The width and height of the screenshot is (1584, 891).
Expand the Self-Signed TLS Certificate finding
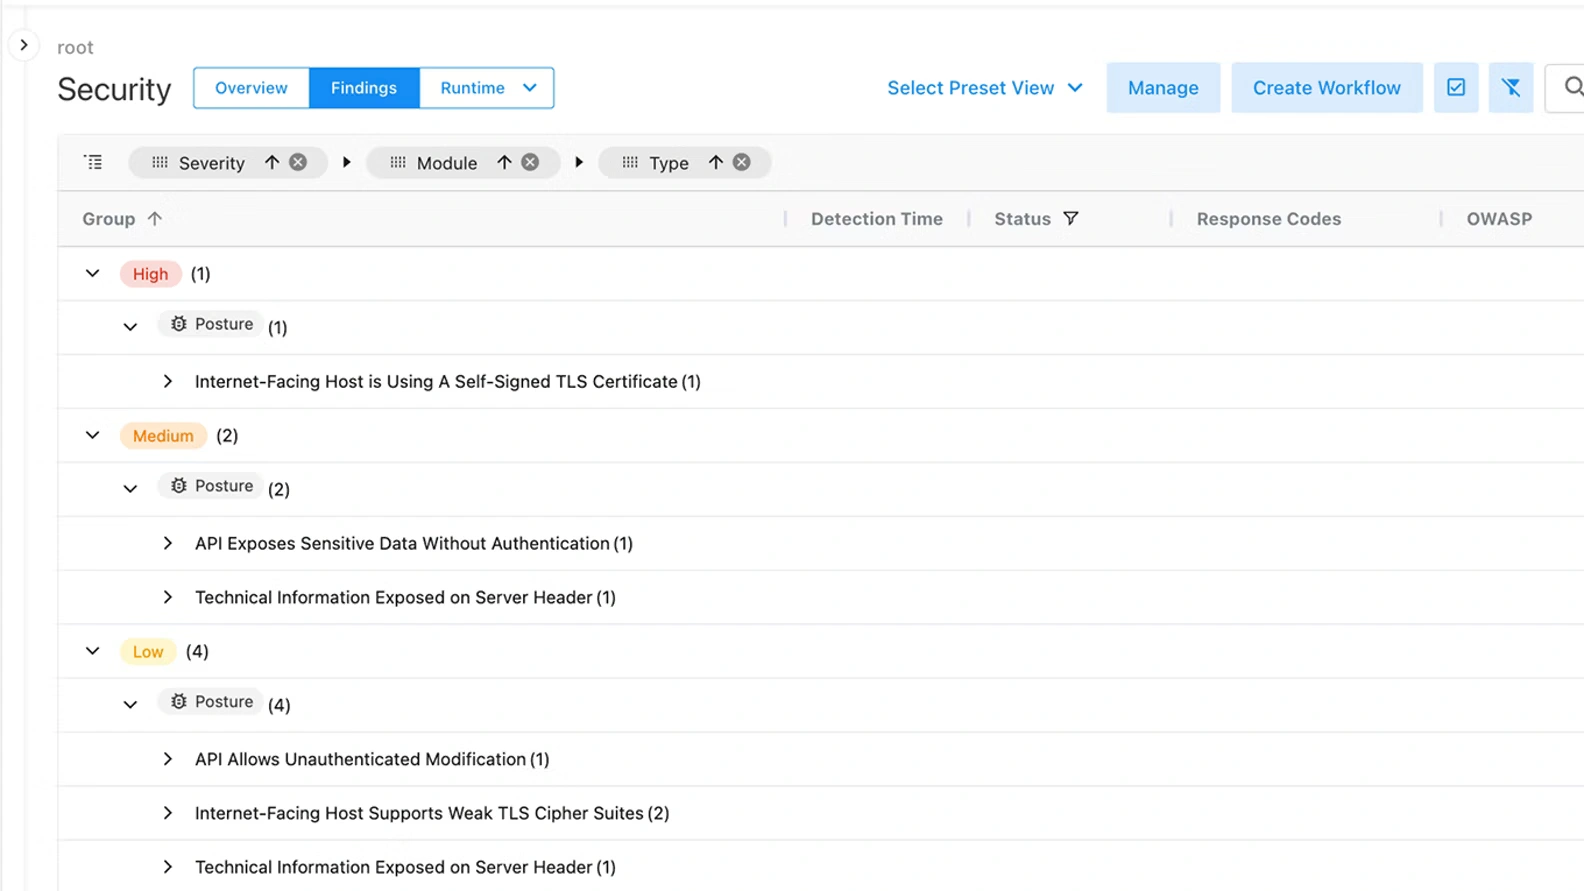tap(168, 381)
